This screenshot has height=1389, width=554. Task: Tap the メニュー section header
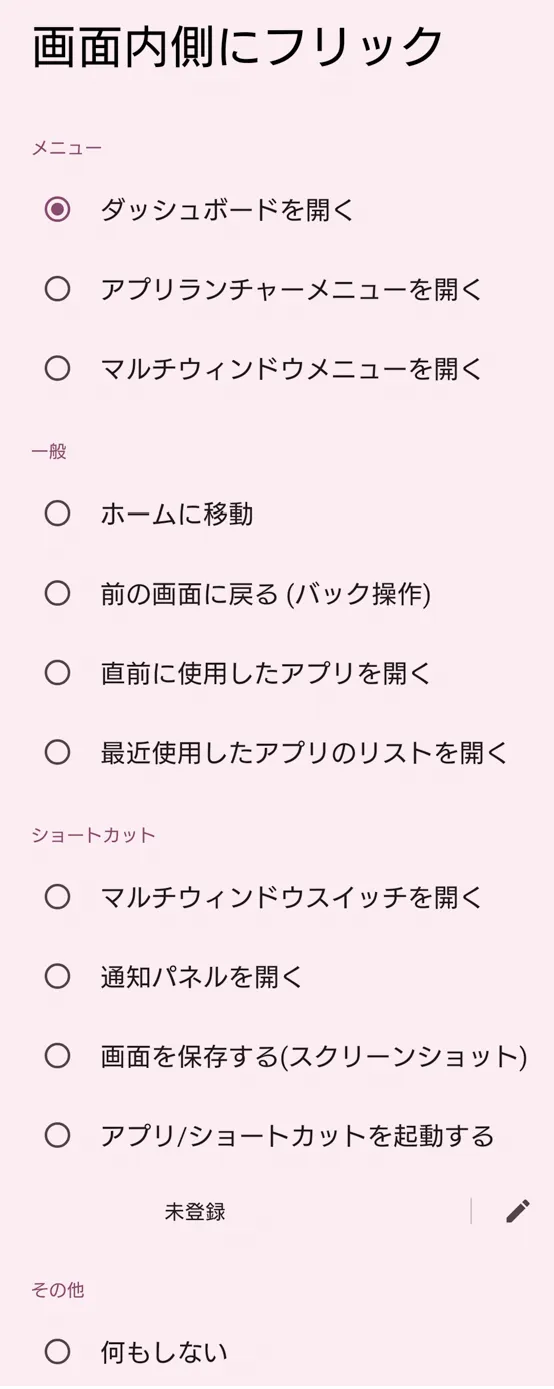(x=66, y=149)
